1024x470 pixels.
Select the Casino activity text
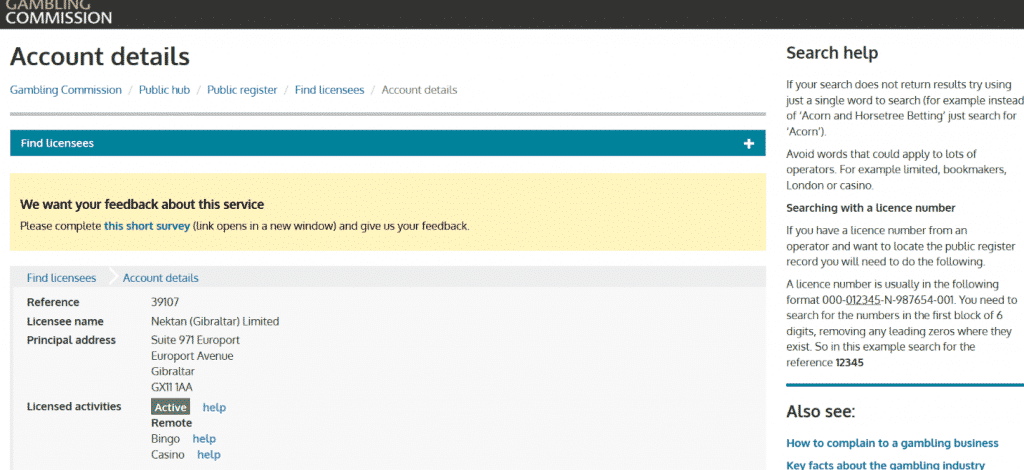(168, 454)
